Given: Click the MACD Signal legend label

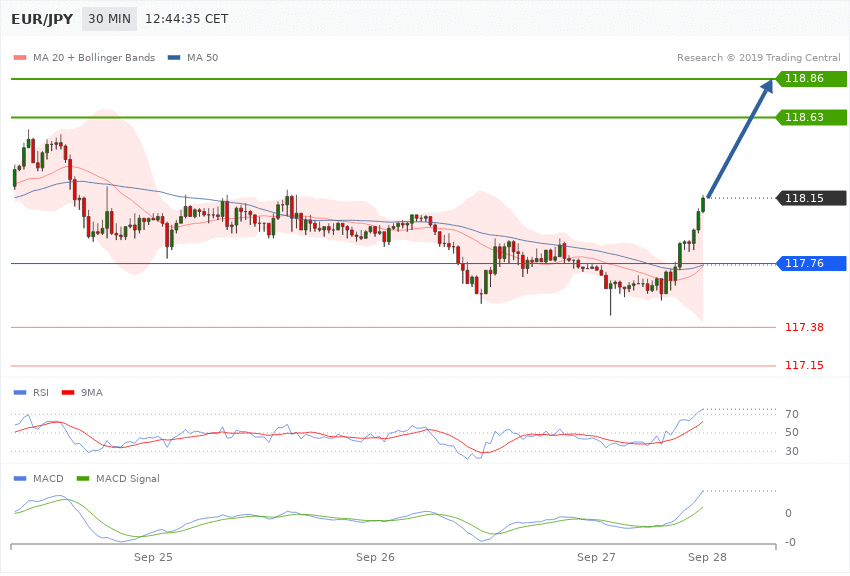Looking at the screenshot, I should 128,479.
